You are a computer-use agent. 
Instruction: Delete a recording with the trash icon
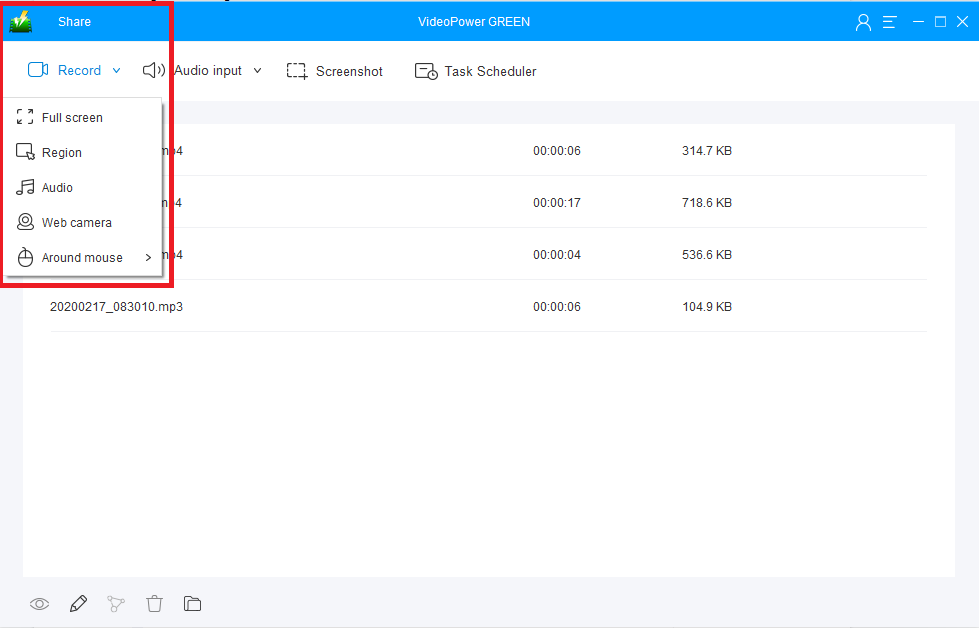coord(154,603)
